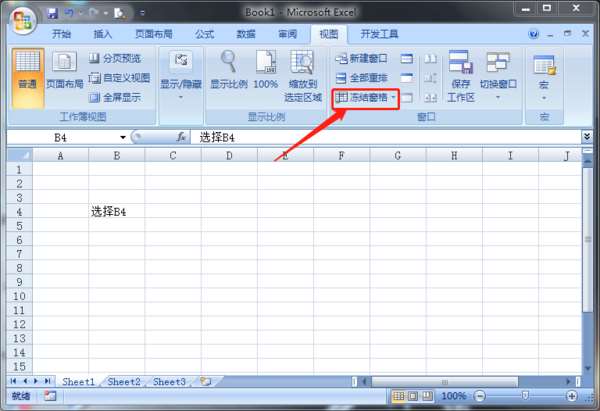The width and height of the screenshot is (600, 411).
Task: Select column header B
Action: pos(117,156)
